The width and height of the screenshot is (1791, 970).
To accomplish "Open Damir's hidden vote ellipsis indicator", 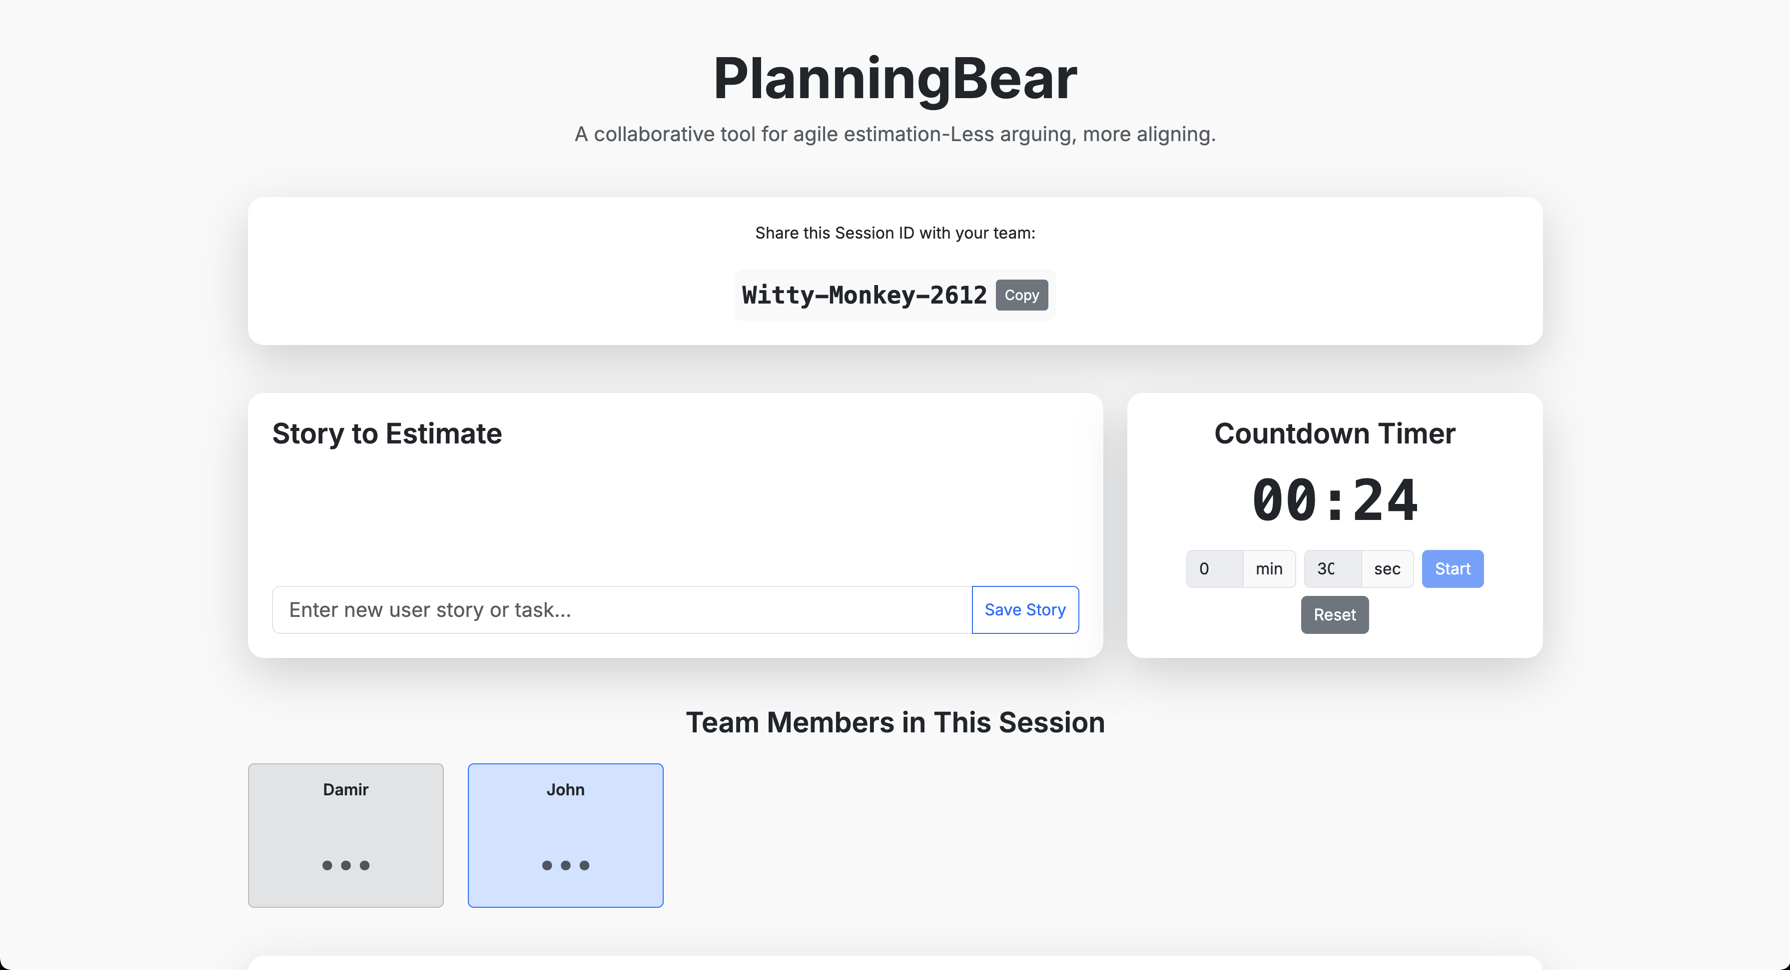I will (x=345, y=864).
